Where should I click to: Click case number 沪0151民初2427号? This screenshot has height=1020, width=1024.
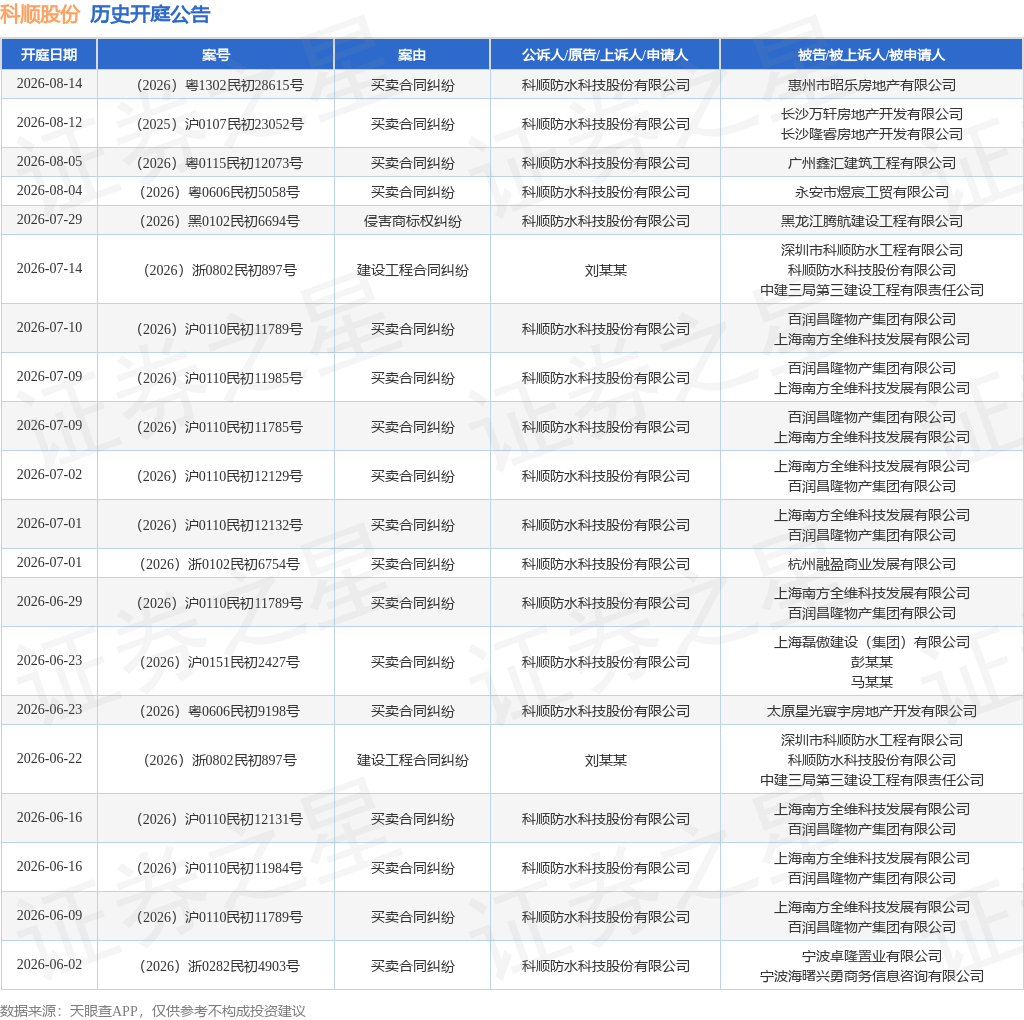[x=220, y=662]
